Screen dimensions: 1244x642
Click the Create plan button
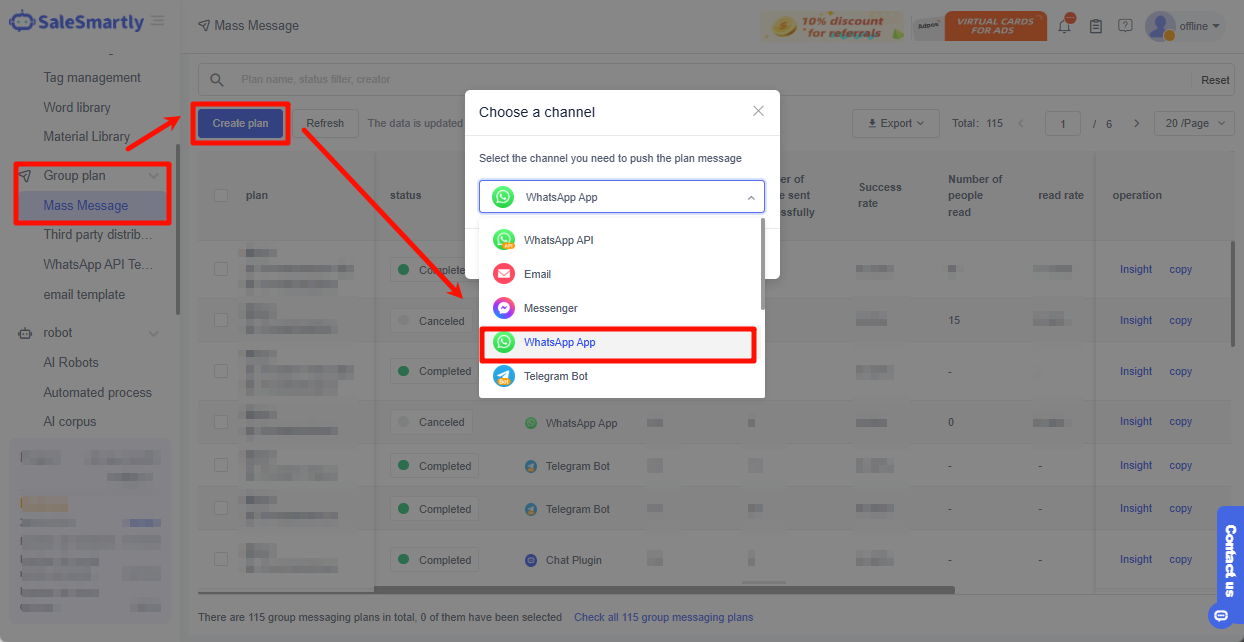[x=240, y=123]
